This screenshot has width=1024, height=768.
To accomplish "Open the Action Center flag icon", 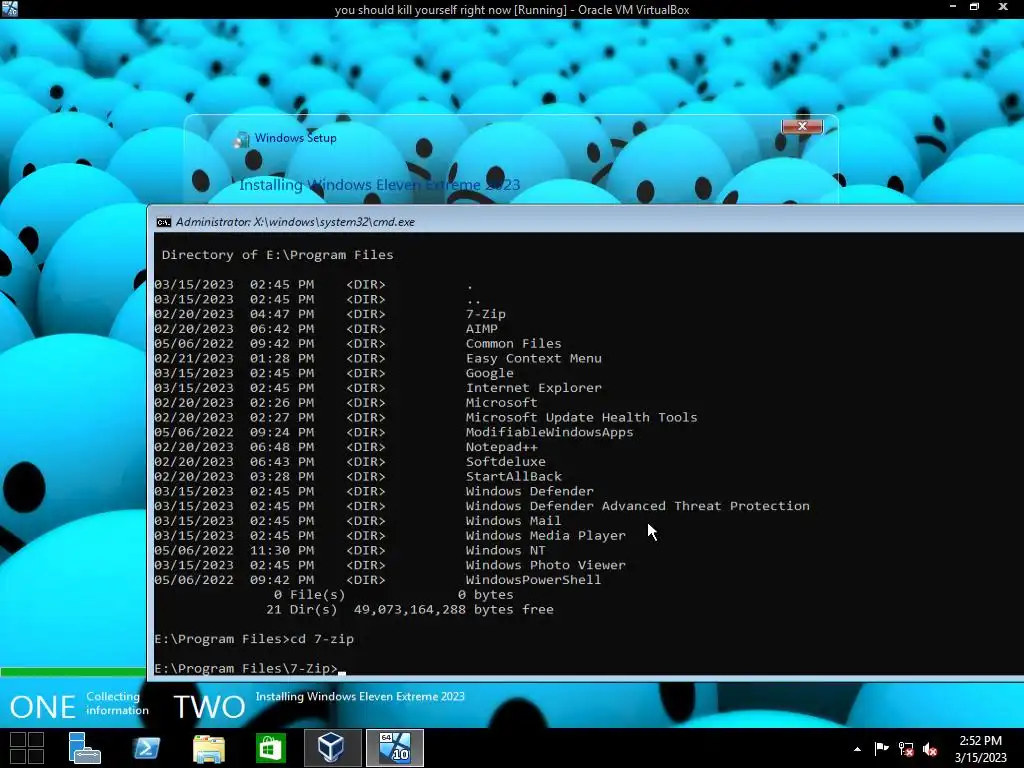I will pos(881,748).
